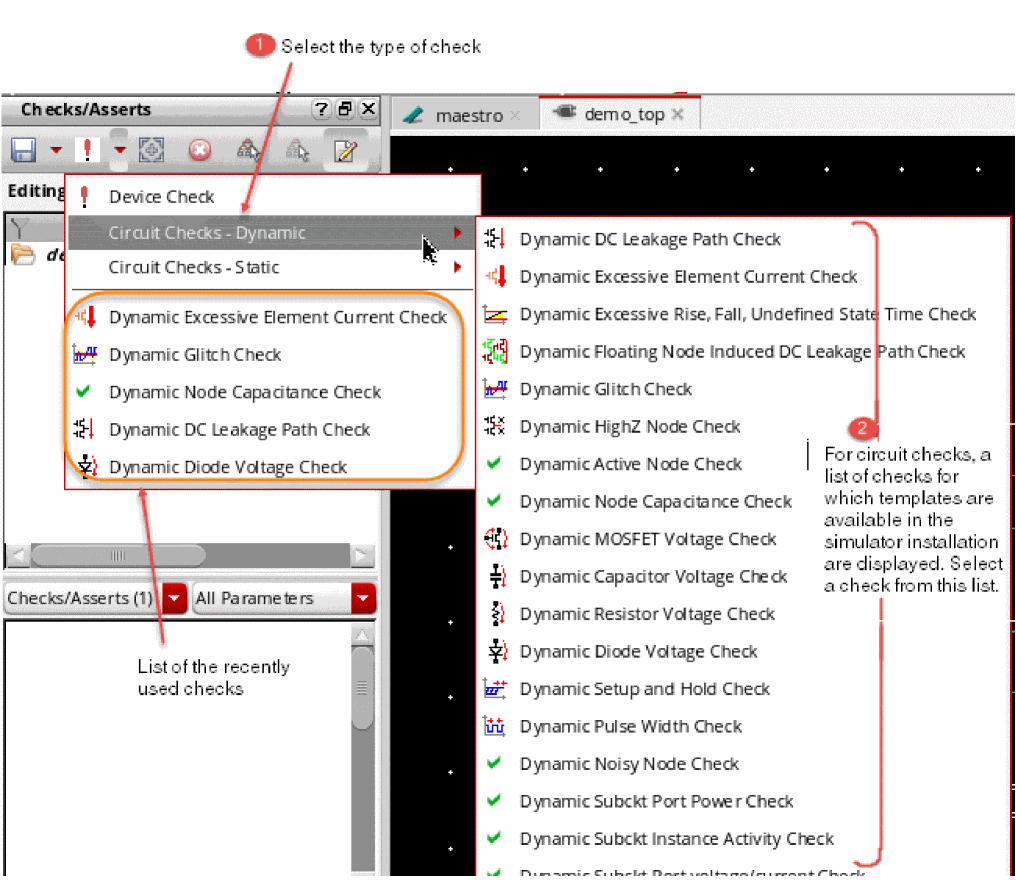The image size is (1016, 880).
Task: Select Dynamic Setup and Hold Check
Action: [743, 689]
